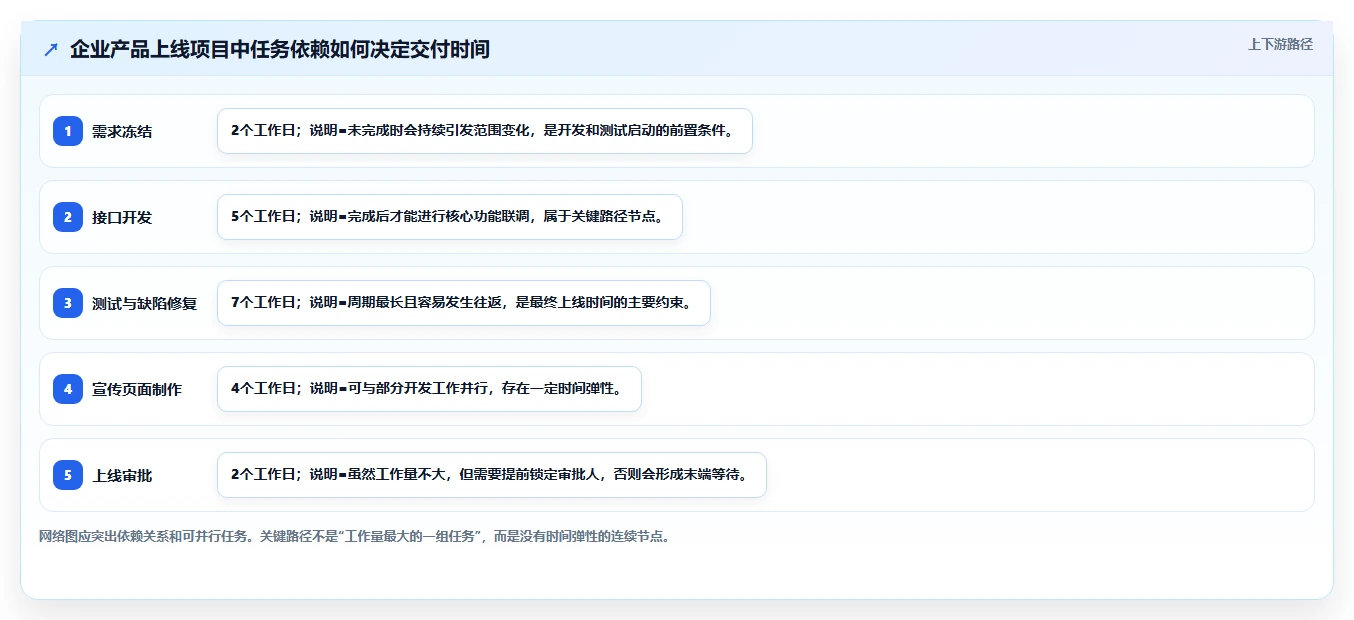The width and height of the screenshot is (1354, 620).
Task: Click the 上下游路径 label
Action: [x=1280, y=44]
